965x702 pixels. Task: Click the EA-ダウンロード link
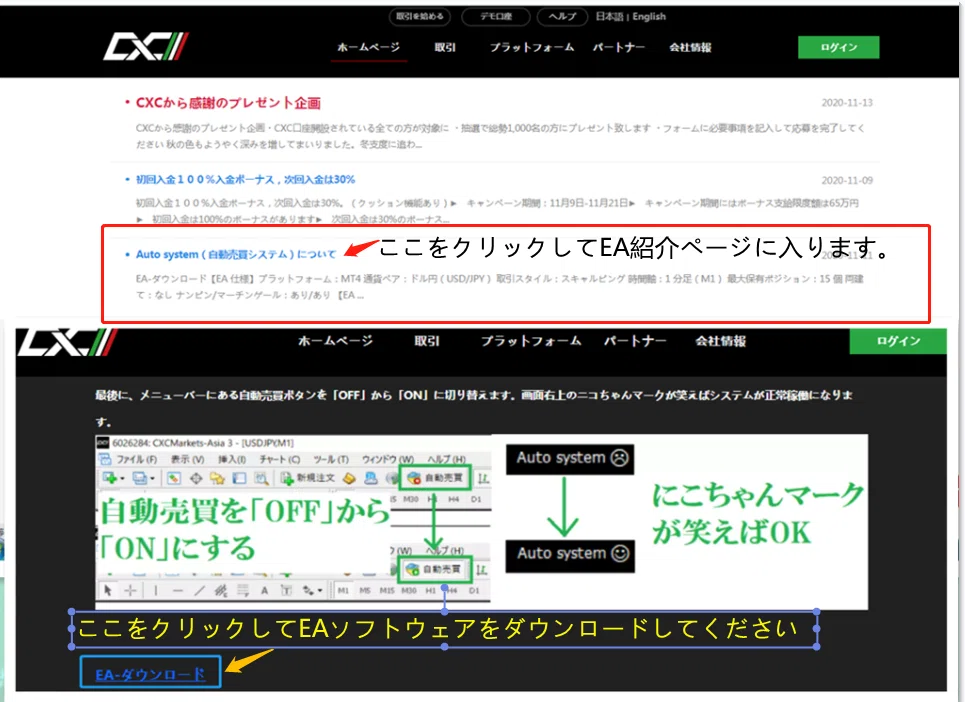pyautogui.click(x=150, y=674)
